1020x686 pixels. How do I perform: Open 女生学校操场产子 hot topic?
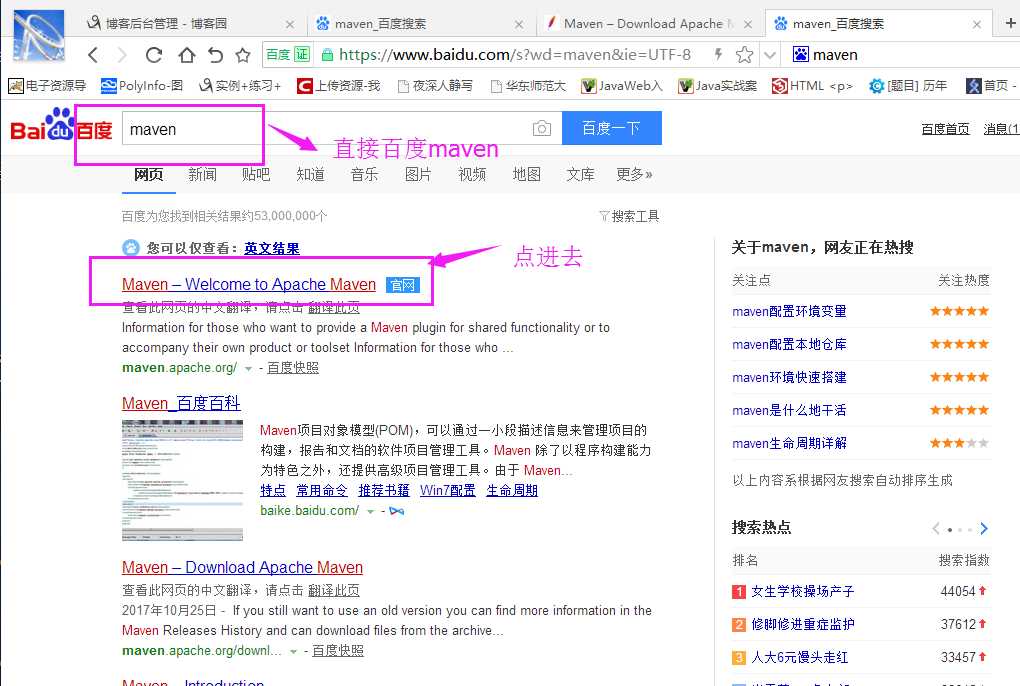(x=803, y=591)
